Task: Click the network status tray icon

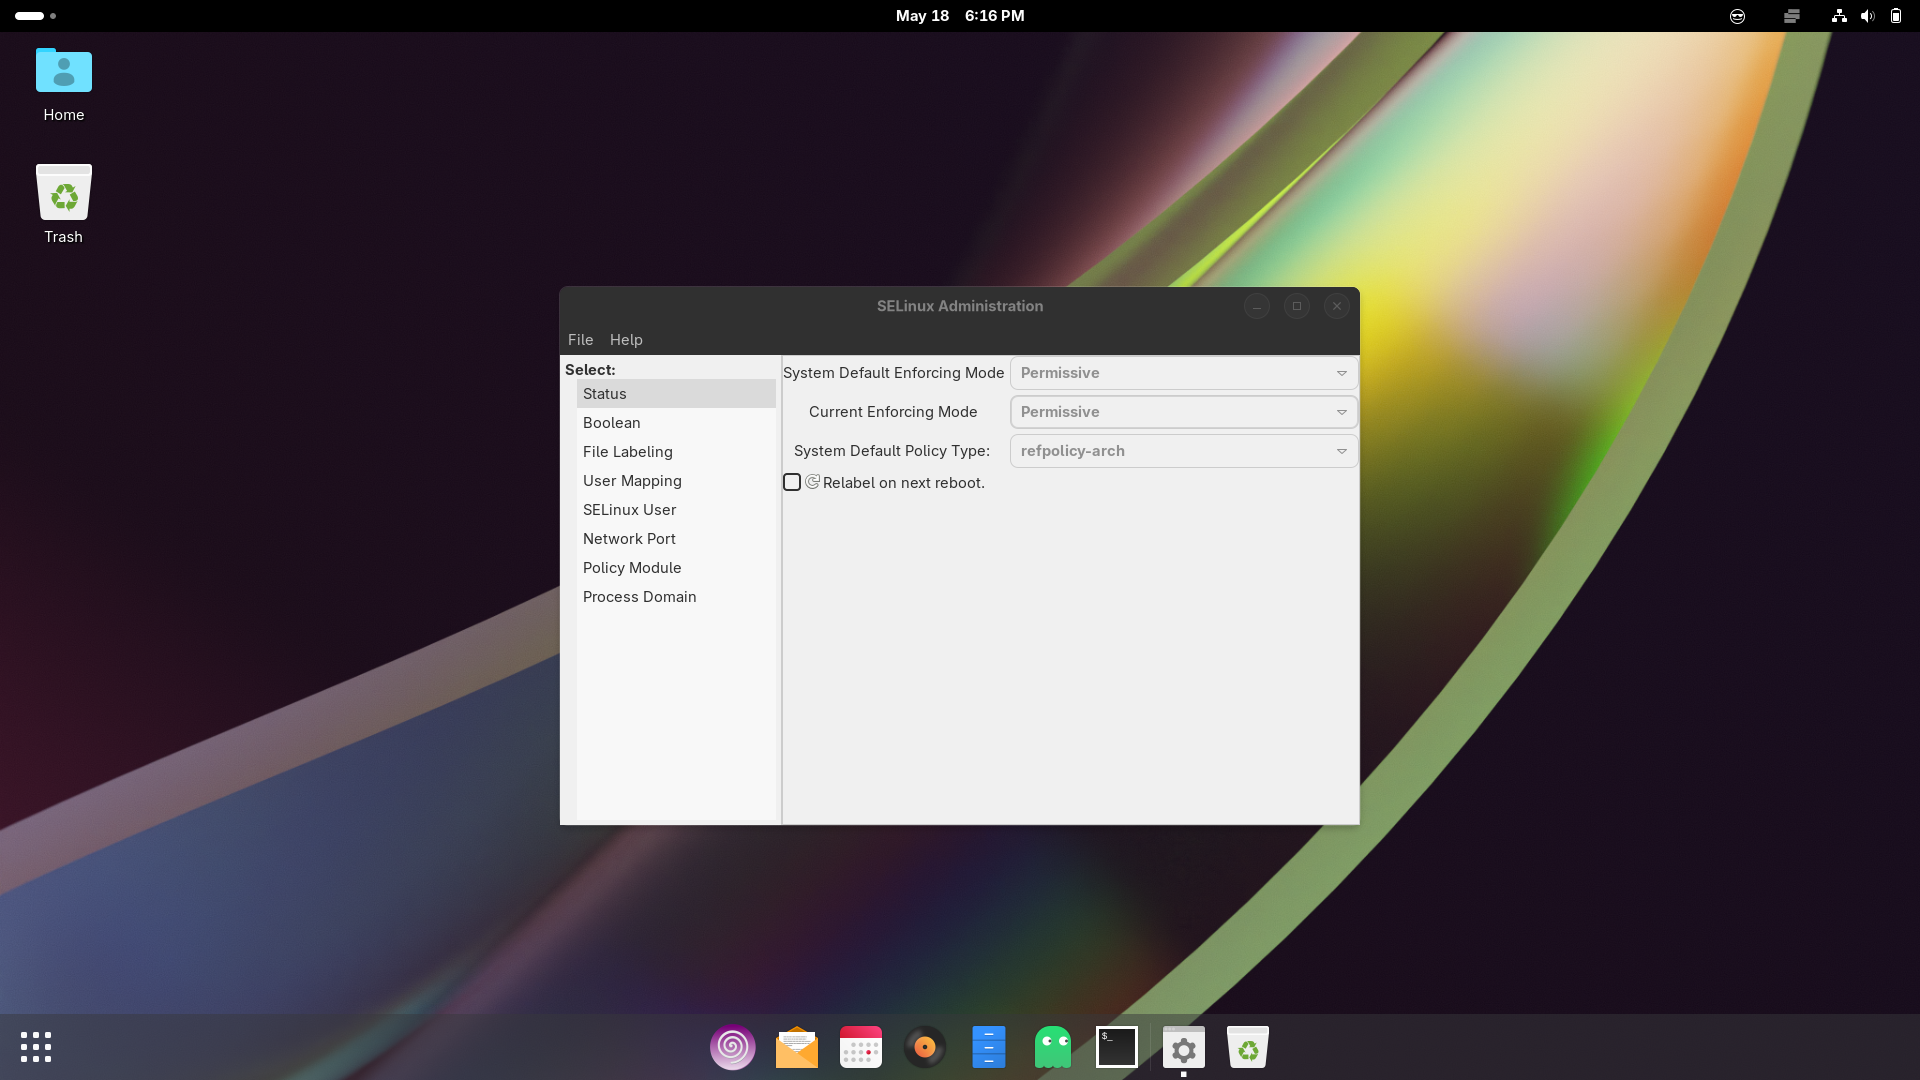Action: (x=1839, y=16)
